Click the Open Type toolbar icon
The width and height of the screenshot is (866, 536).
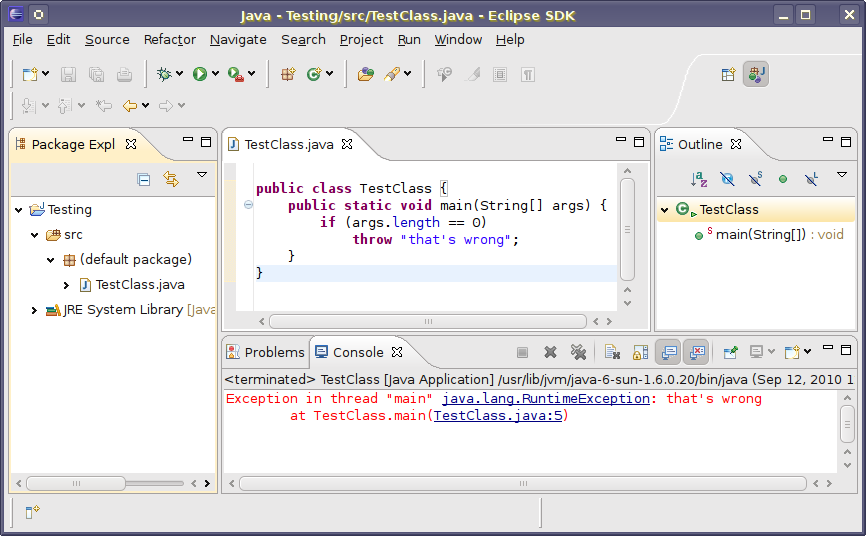[x=365, y=74]
